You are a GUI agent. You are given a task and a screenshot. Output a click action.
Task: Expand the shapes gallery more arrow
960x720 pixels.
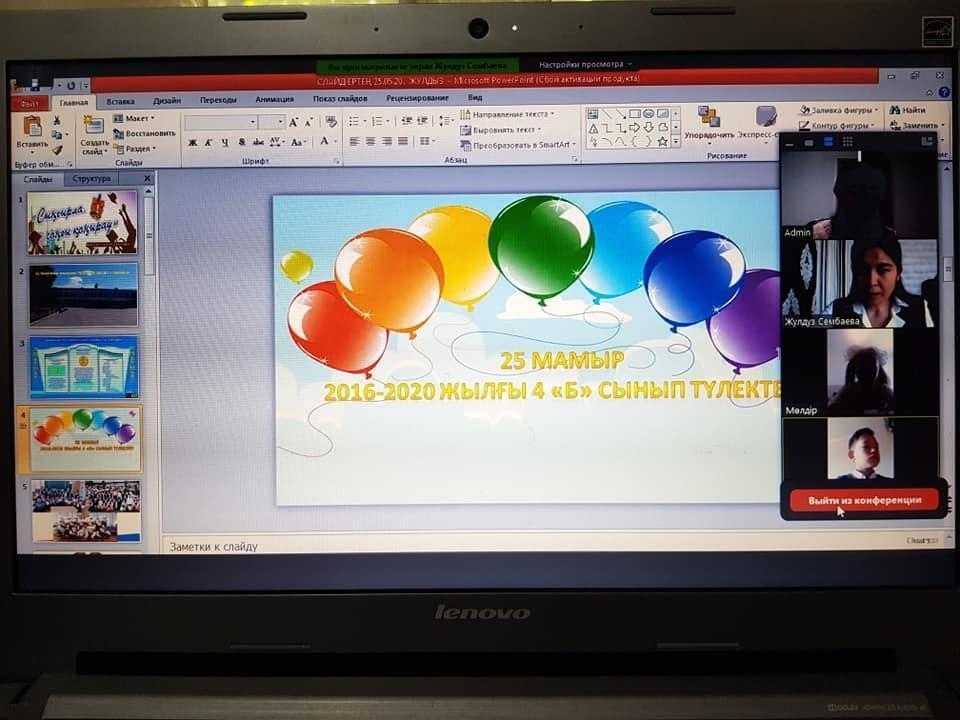[x=676, y=142]
